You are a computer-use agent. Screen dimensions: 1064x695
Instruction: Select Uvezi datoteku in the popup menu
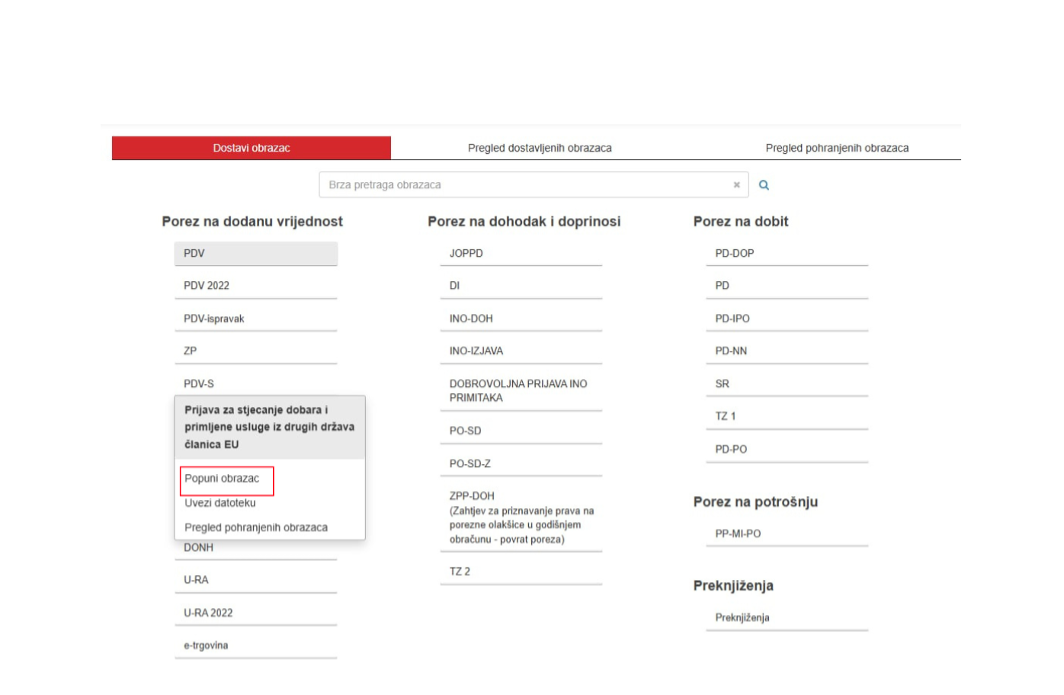tap(221, 503)
